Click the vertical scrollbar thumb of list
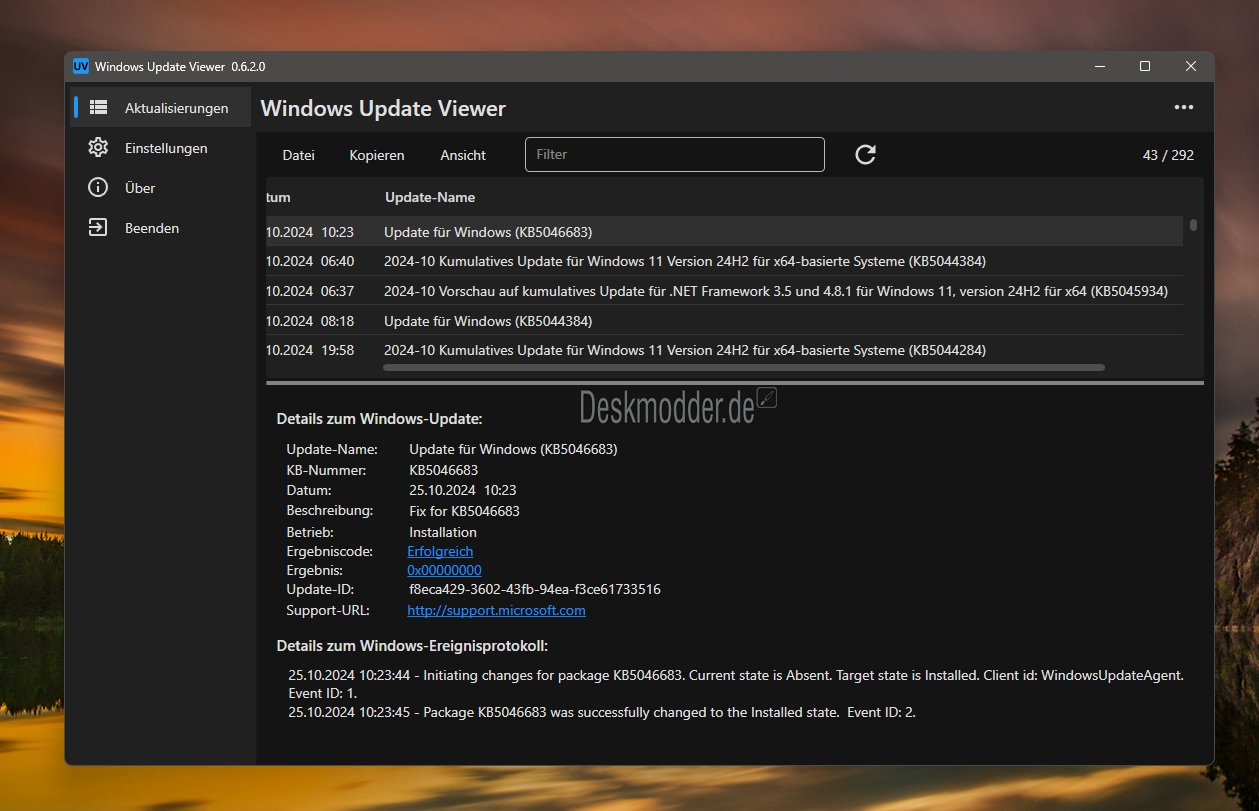This screenshot has width=1259, height=811. (1193, 226)
